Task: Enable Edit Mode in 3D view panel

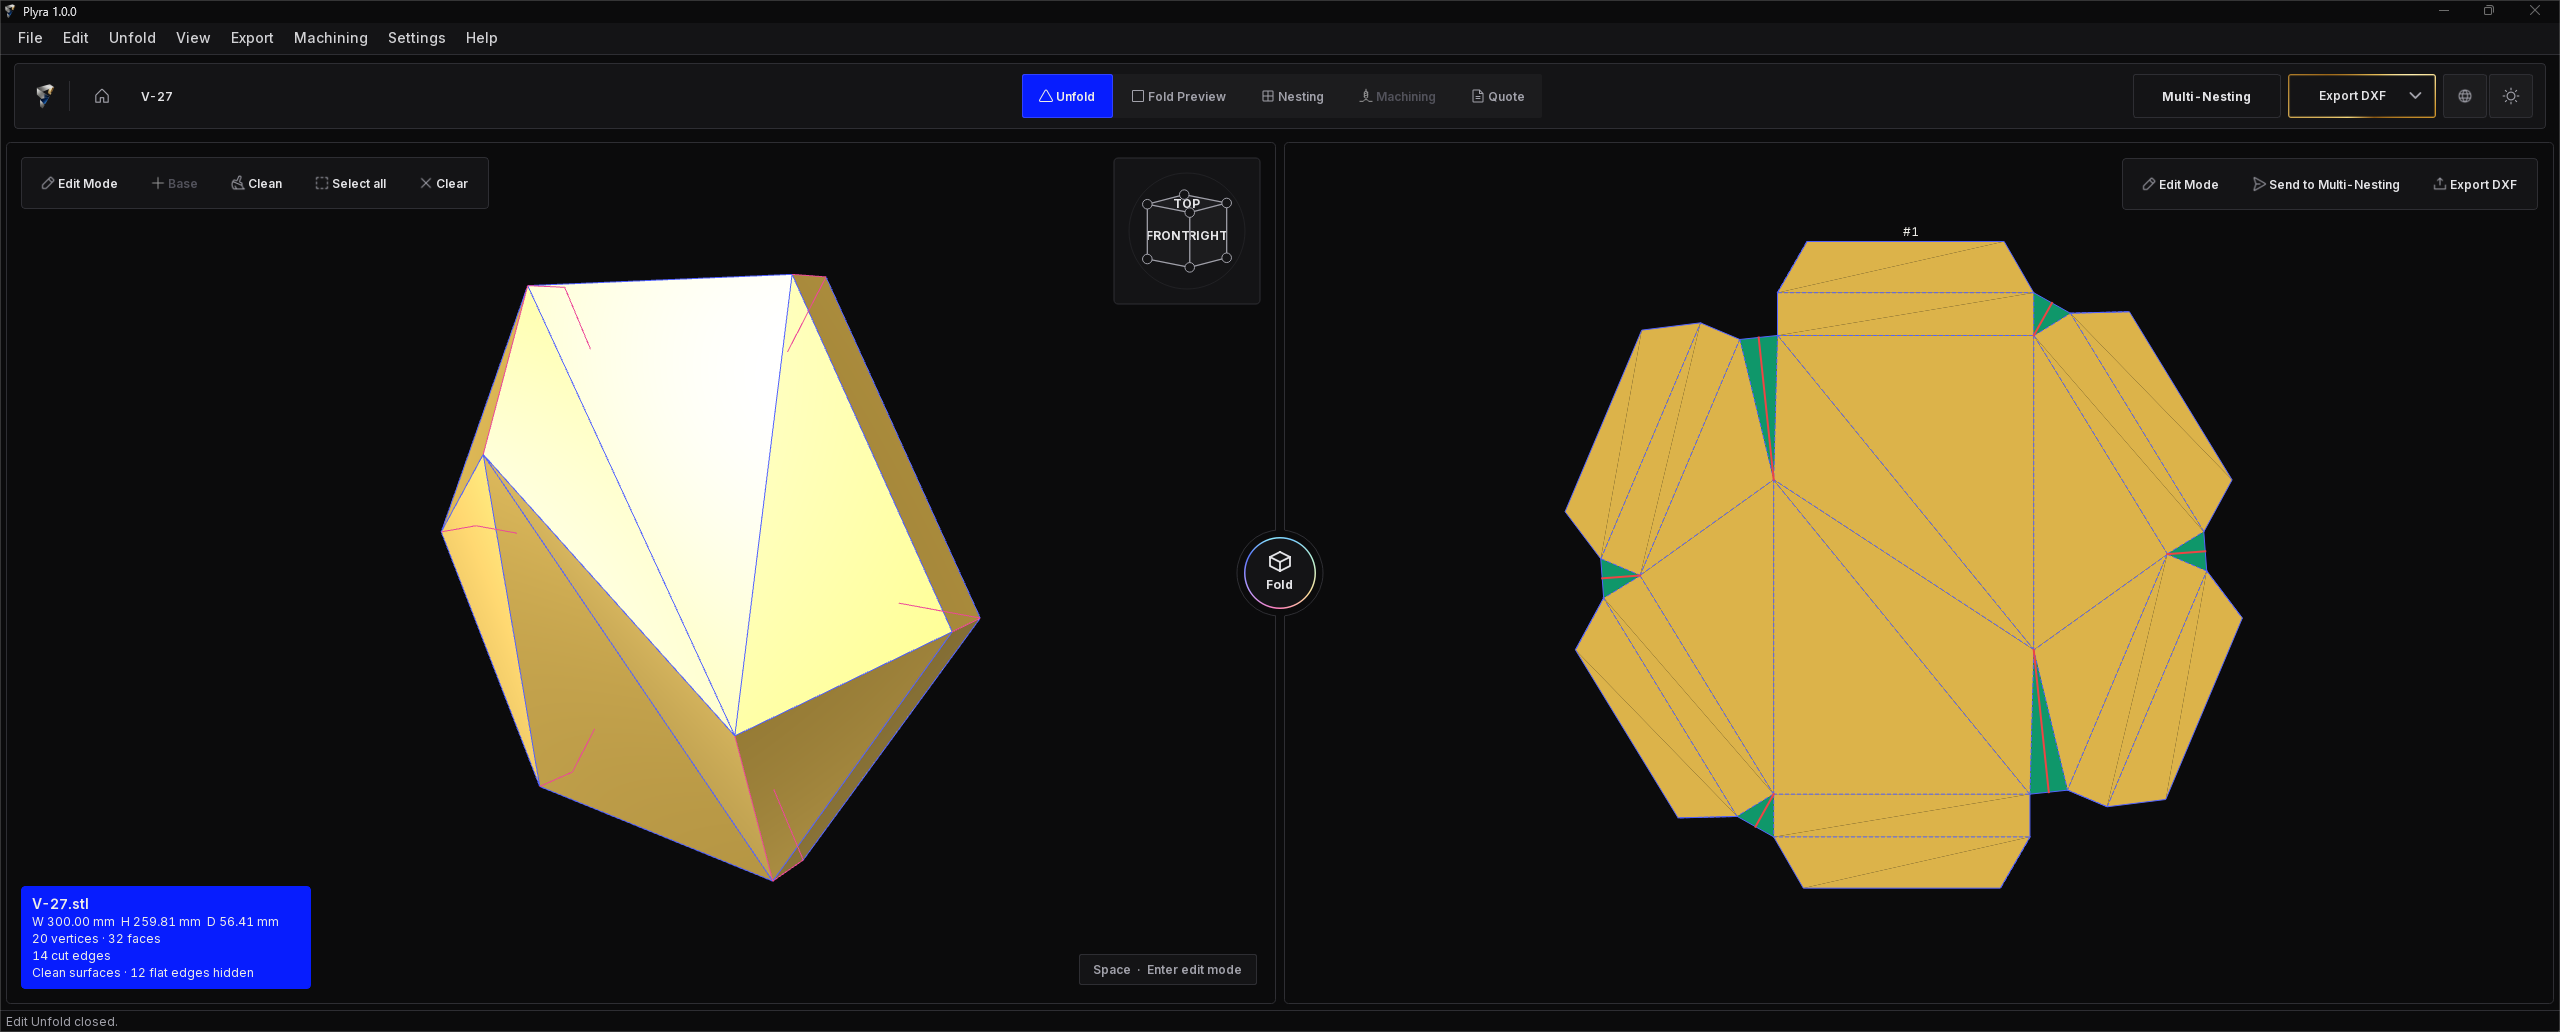Action: coord(79,183)
